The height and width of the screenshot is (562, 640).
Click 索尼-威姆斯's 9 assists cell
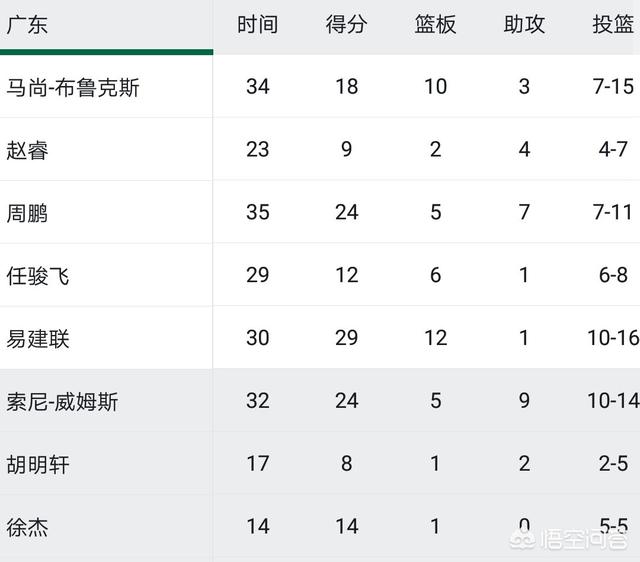pos(524,401)
